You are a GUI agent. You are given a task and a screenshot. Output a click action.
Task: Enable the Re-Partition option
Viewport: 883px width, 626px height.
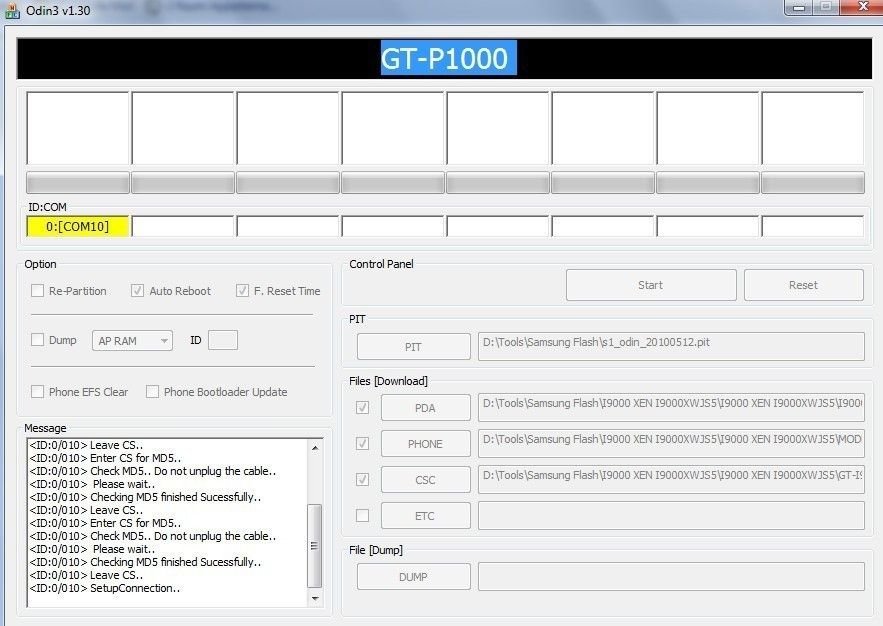pyautogui.click(x=37, y=291)
